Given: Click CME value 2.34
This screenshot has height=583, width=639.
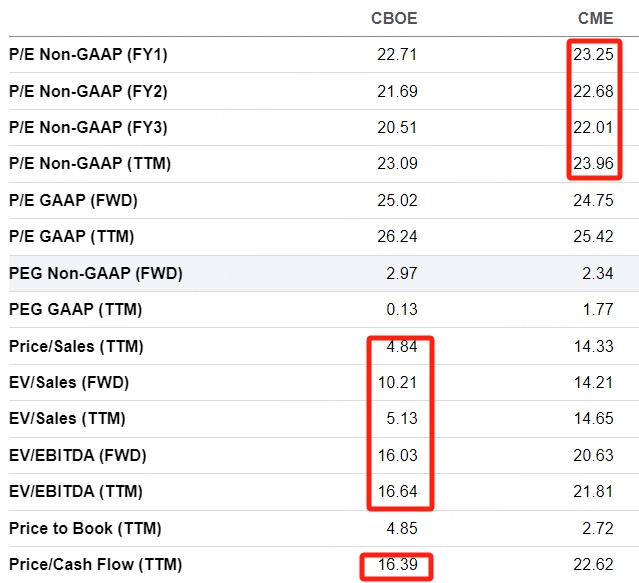Looking at the screenshot, I should 598,273.
